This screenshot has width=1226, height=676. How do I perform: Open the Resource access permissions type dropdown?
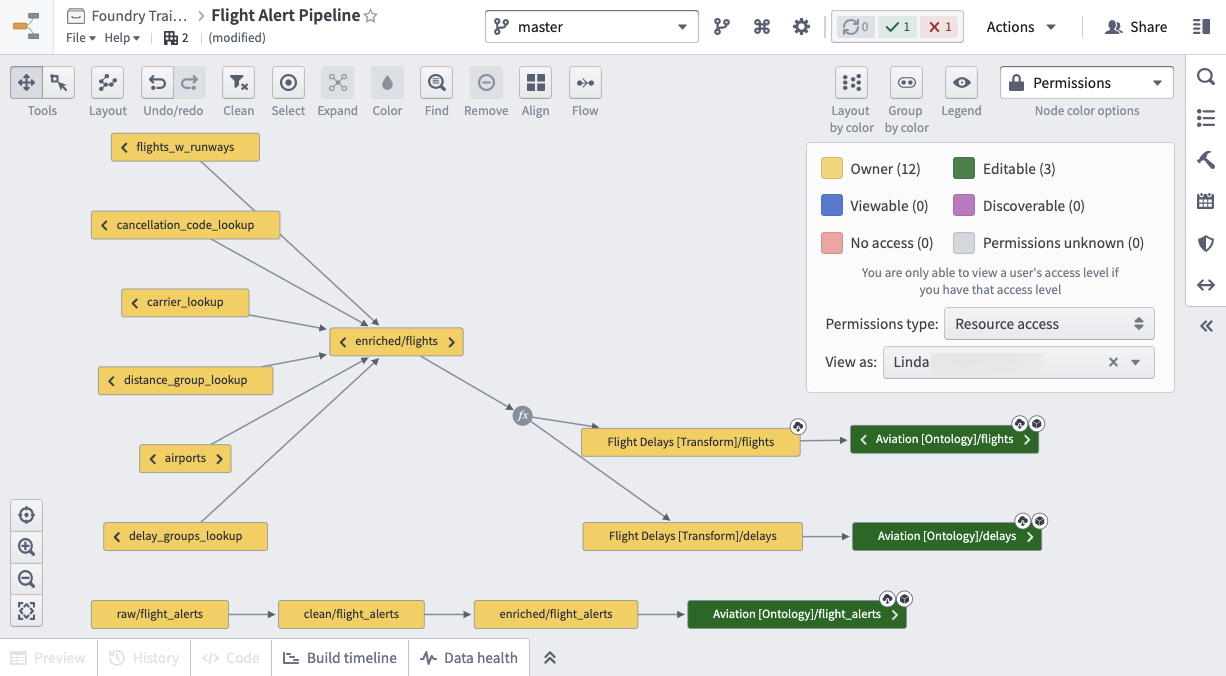coord(1049,324)
